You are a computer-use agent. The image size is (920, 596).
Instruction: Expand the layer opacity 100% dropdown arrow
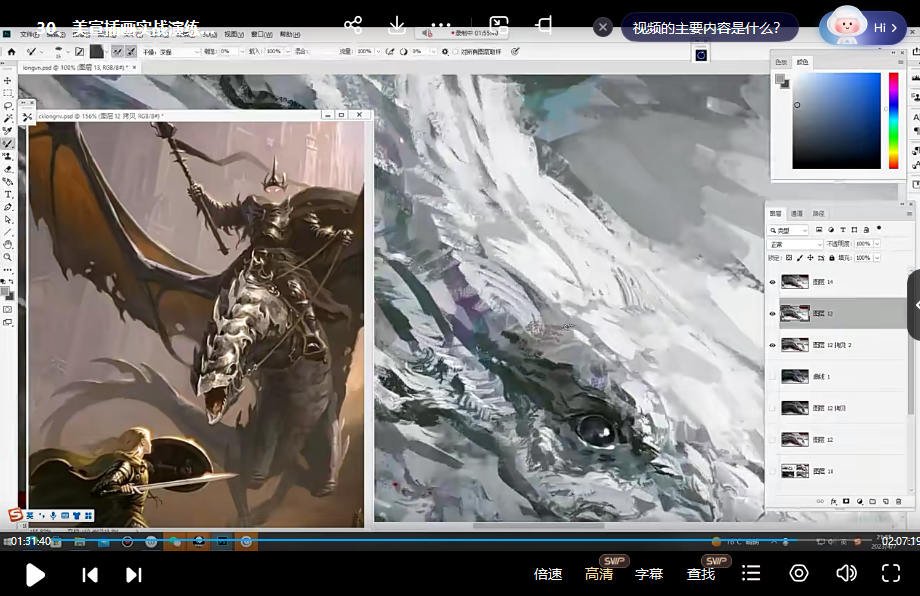876,244
